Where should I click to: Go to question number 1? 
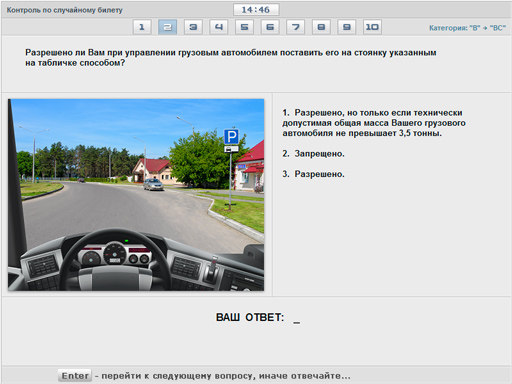click(142, 27)
